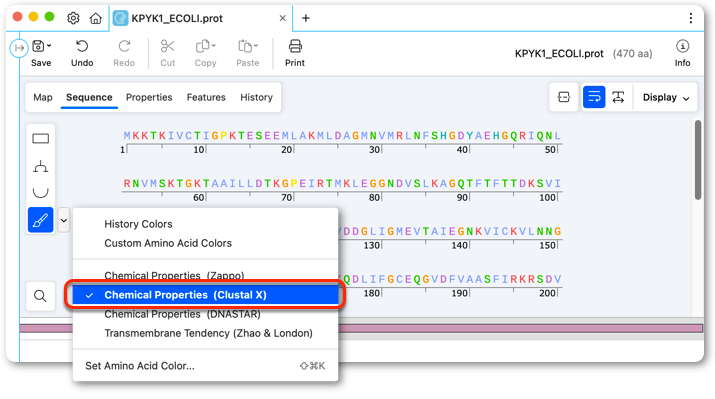
Task: Toggle the line spacing view button
Action: coord(618,97)
